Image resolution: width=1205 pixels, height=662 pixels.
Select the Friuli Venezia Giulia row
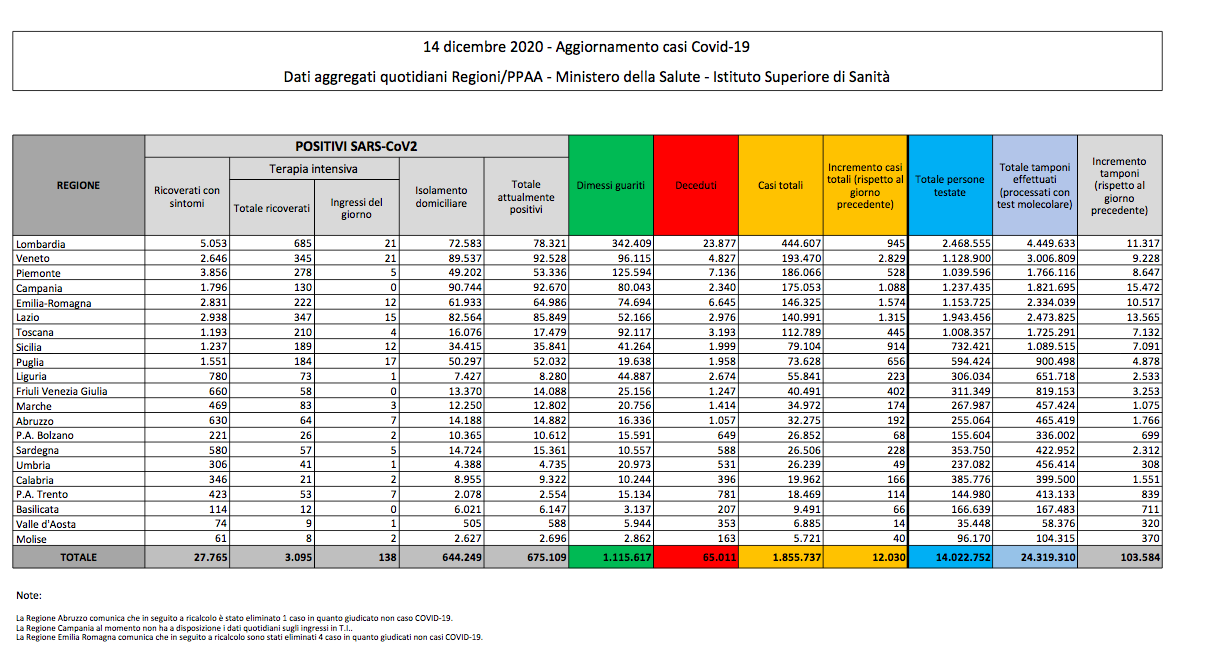coord(62,391)
